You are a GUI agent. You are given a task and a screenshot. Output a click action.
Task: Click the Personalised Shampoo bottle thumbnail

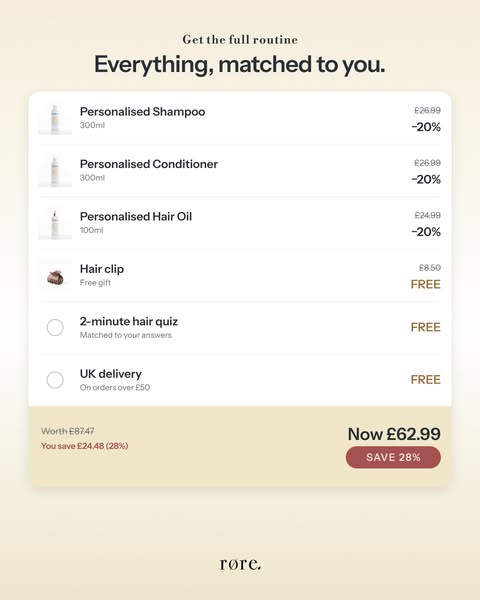pyautogui.click(x=55, y=119)
